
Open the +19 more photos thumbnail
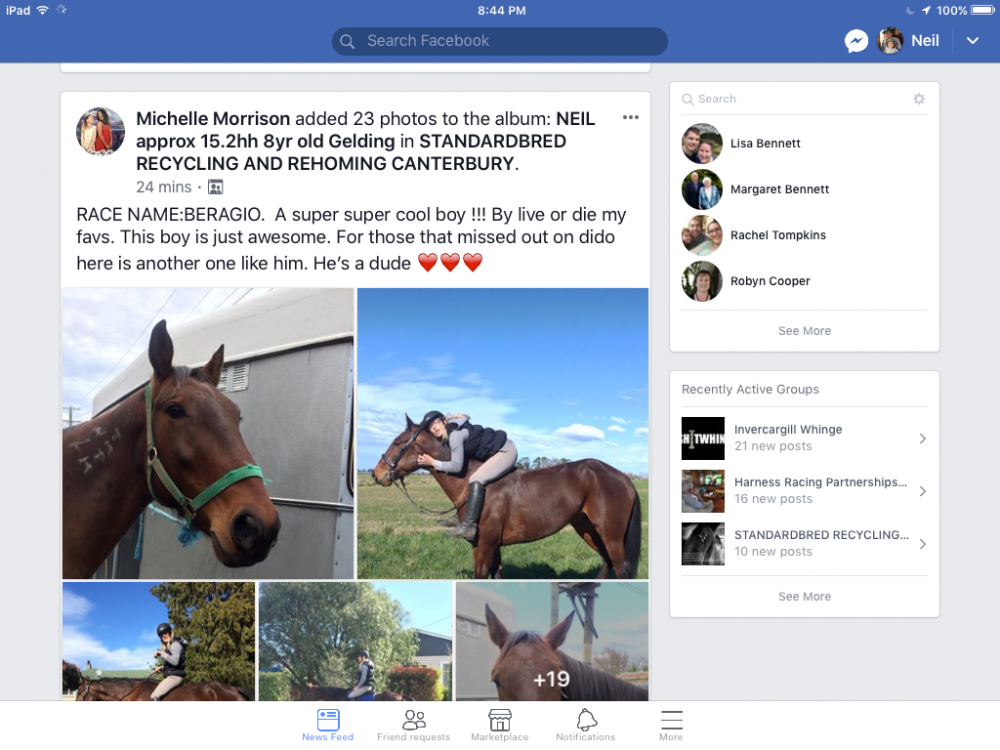(x=552, y=641)
